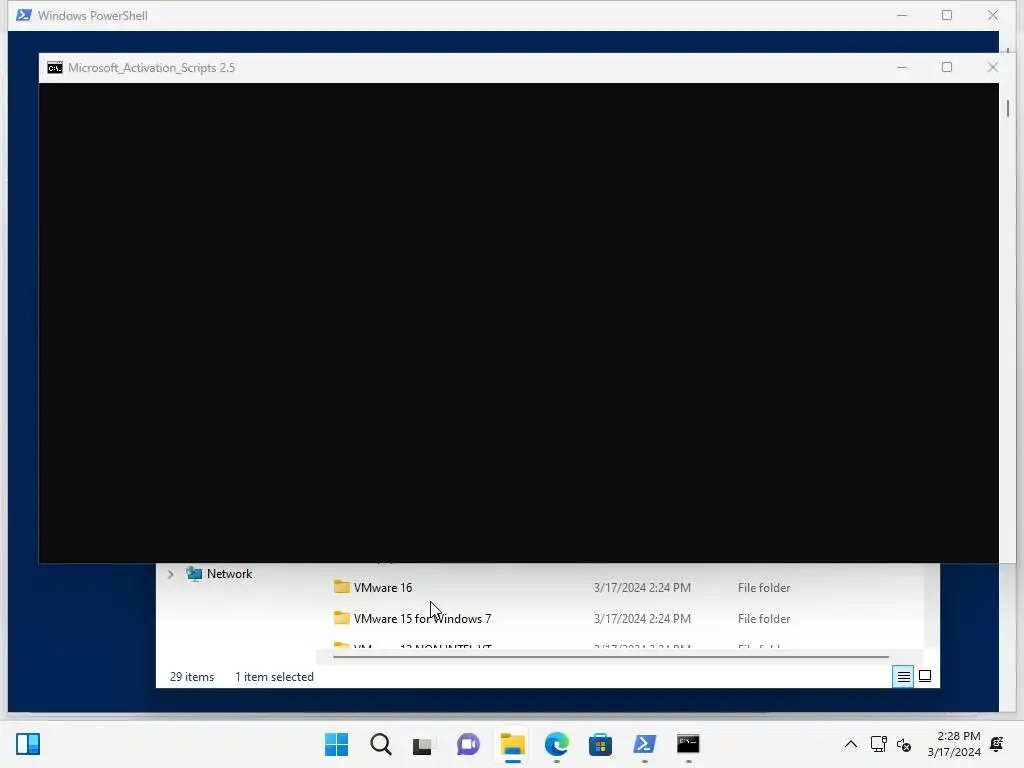Open Windows PowerShell title bar icon
Image resolution: width=1024 pixels, height=768 pixels.
tap(24, 15)
